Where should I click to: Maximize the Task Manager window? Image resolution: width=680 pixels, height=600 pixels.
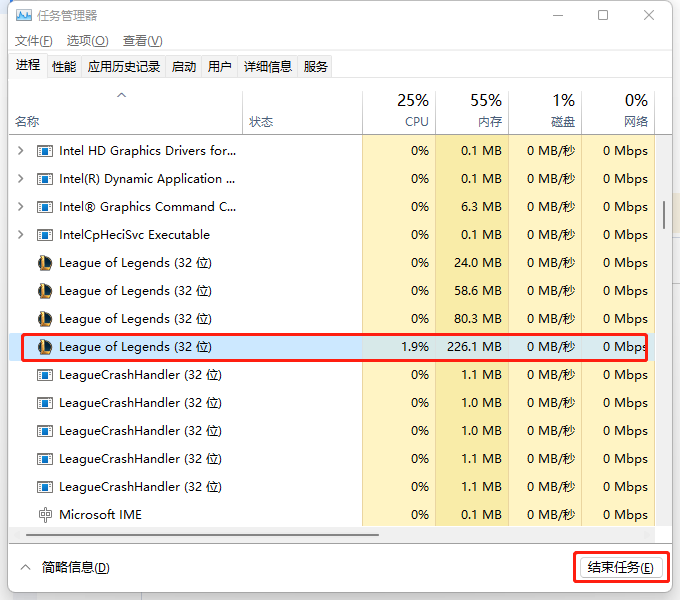coord(603,16)
